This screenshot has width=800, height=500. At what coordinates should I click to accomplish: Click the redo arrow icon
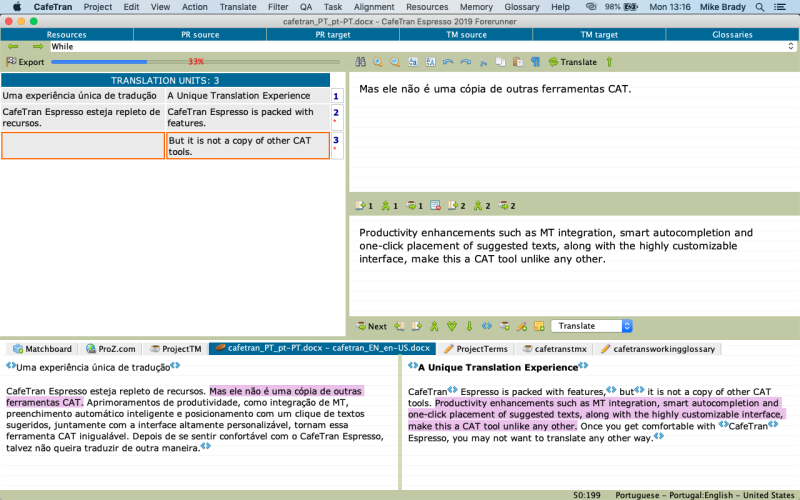point(465,62)
